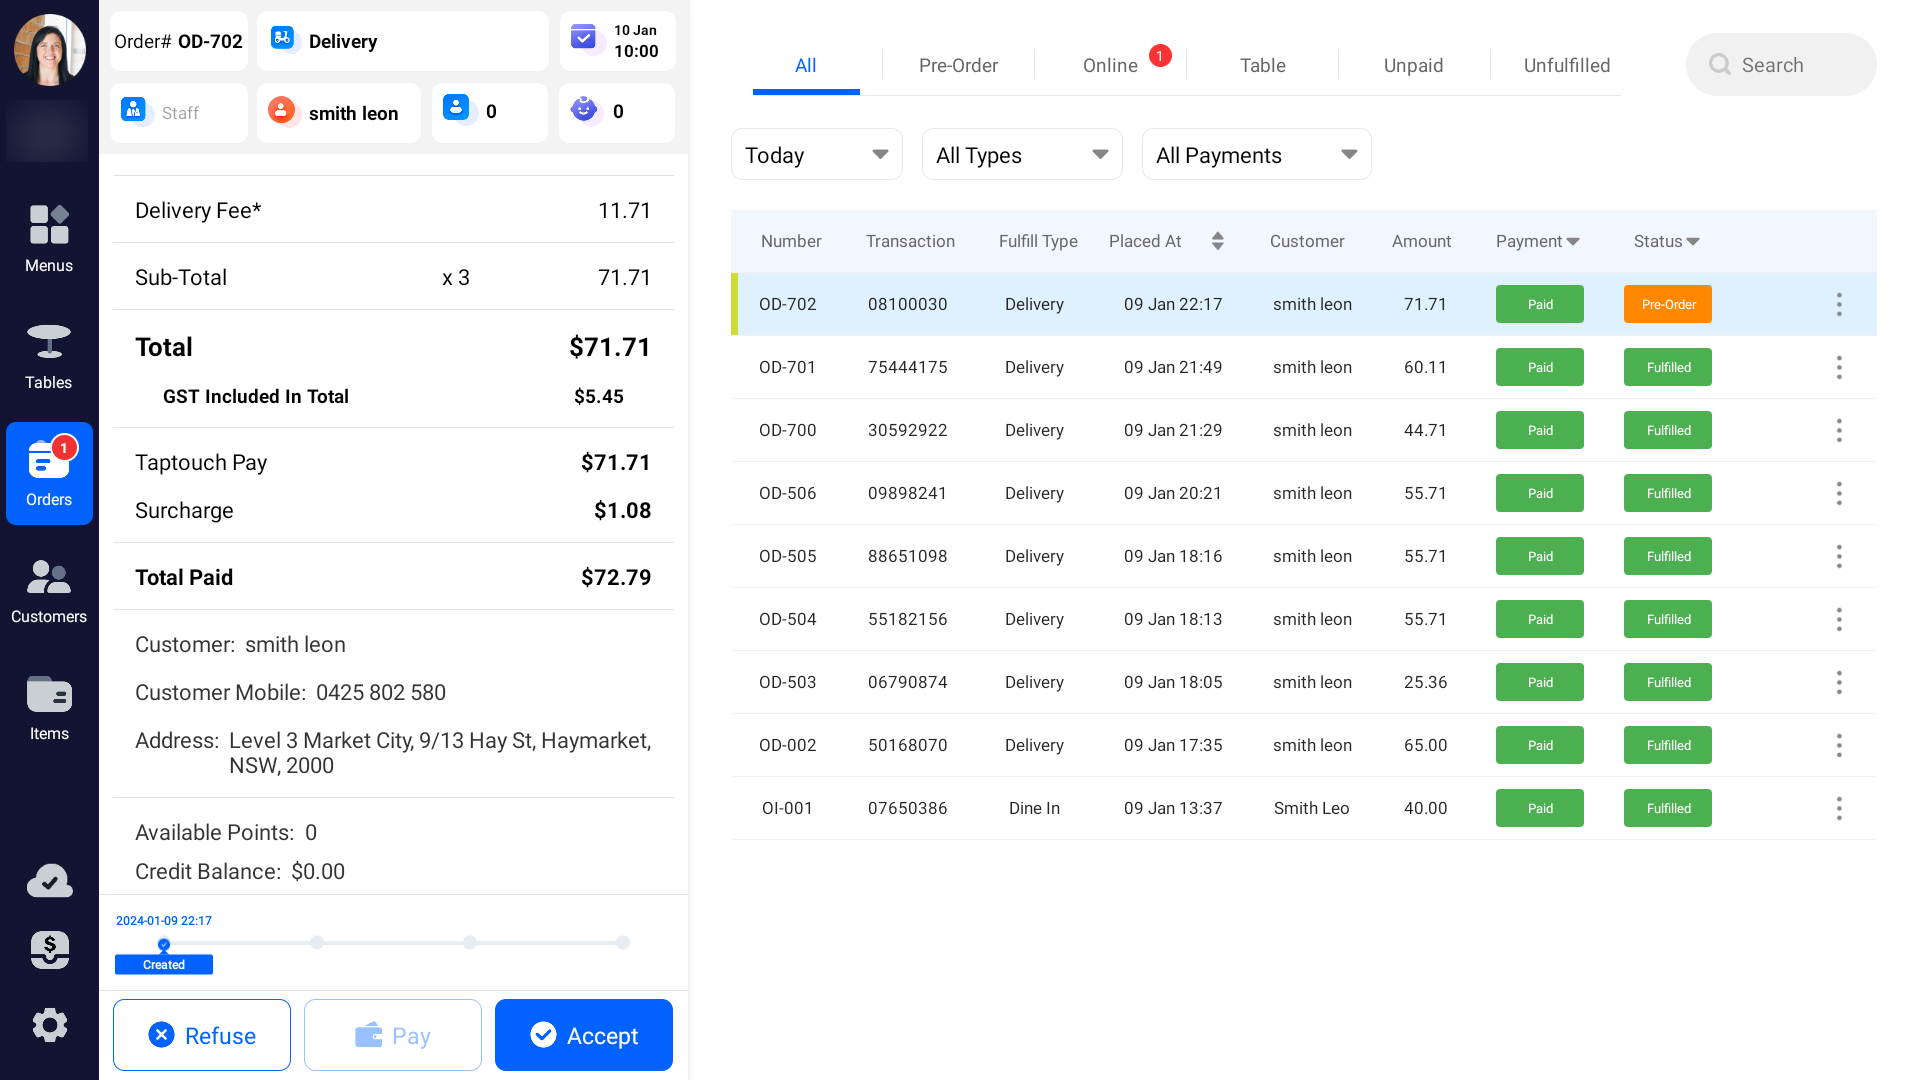The image size is (1920, 1080).
Task: Switch to the Unfulfilled orders tab
Action: pos(1566,65)
